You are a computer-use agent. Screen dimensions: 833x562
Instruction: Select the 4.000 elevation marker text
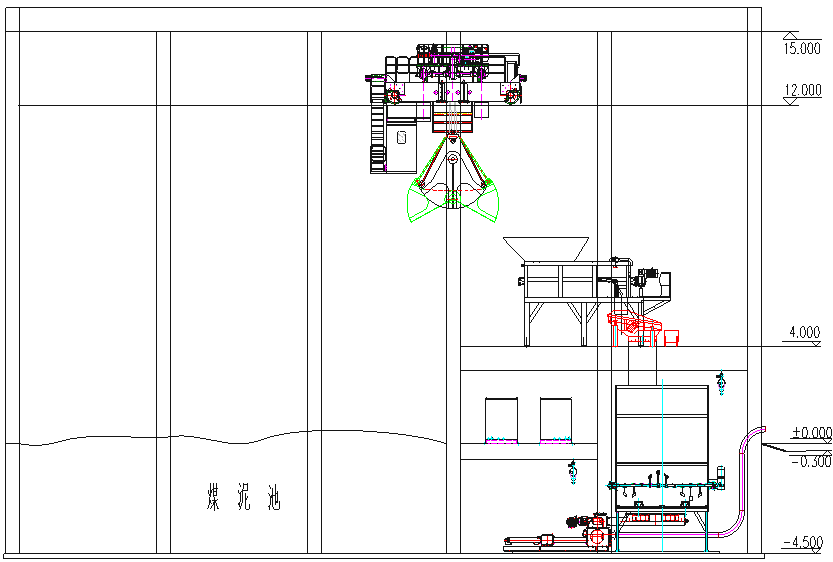(804, 332)
